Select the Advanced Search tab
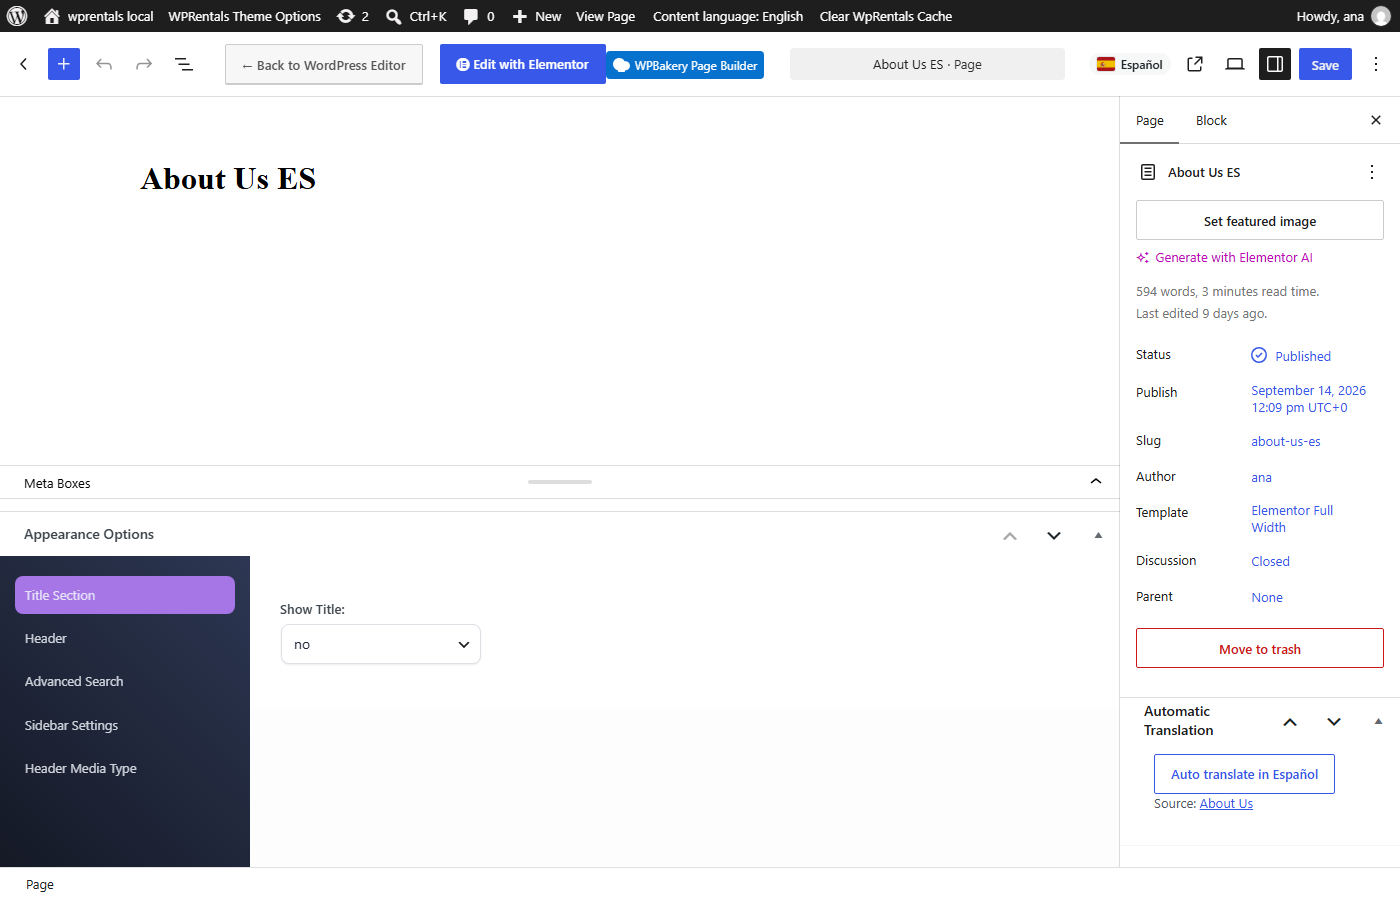Image resolution: width=1400 pixels, height=900 pixels. coord(125,681)
